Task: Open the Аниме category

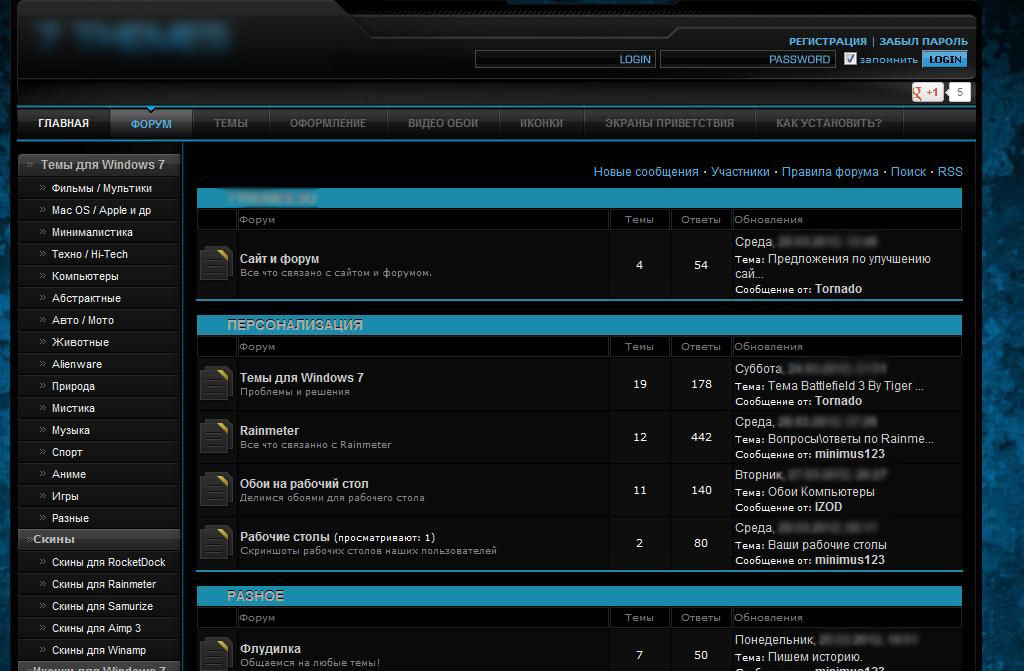Action: pos(69,474)
